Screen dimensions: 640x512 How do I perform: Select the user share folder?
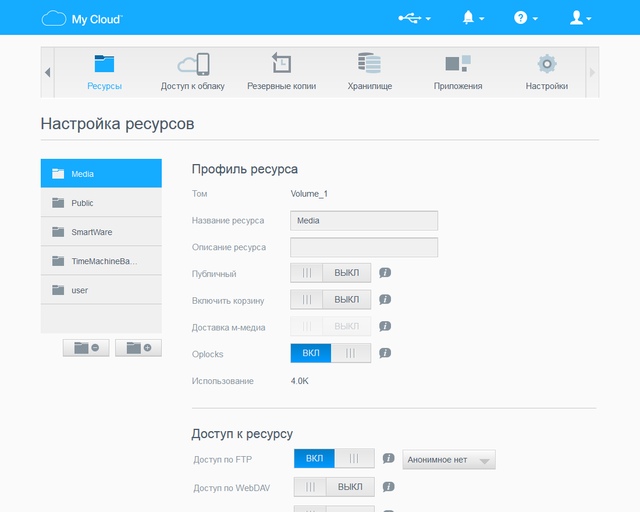pos(101,290)
